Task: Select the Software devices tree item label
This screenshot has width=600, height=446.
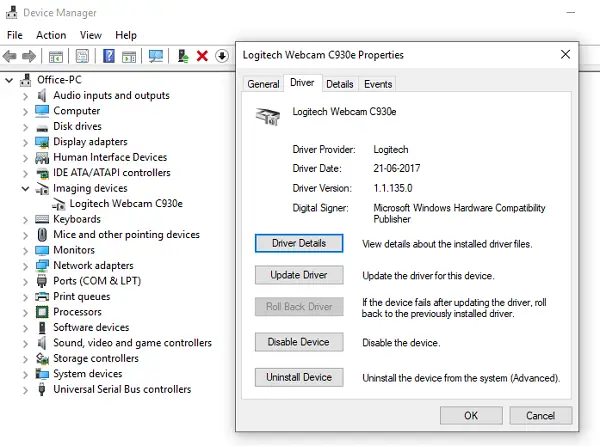Action: [x=91, y=327]
